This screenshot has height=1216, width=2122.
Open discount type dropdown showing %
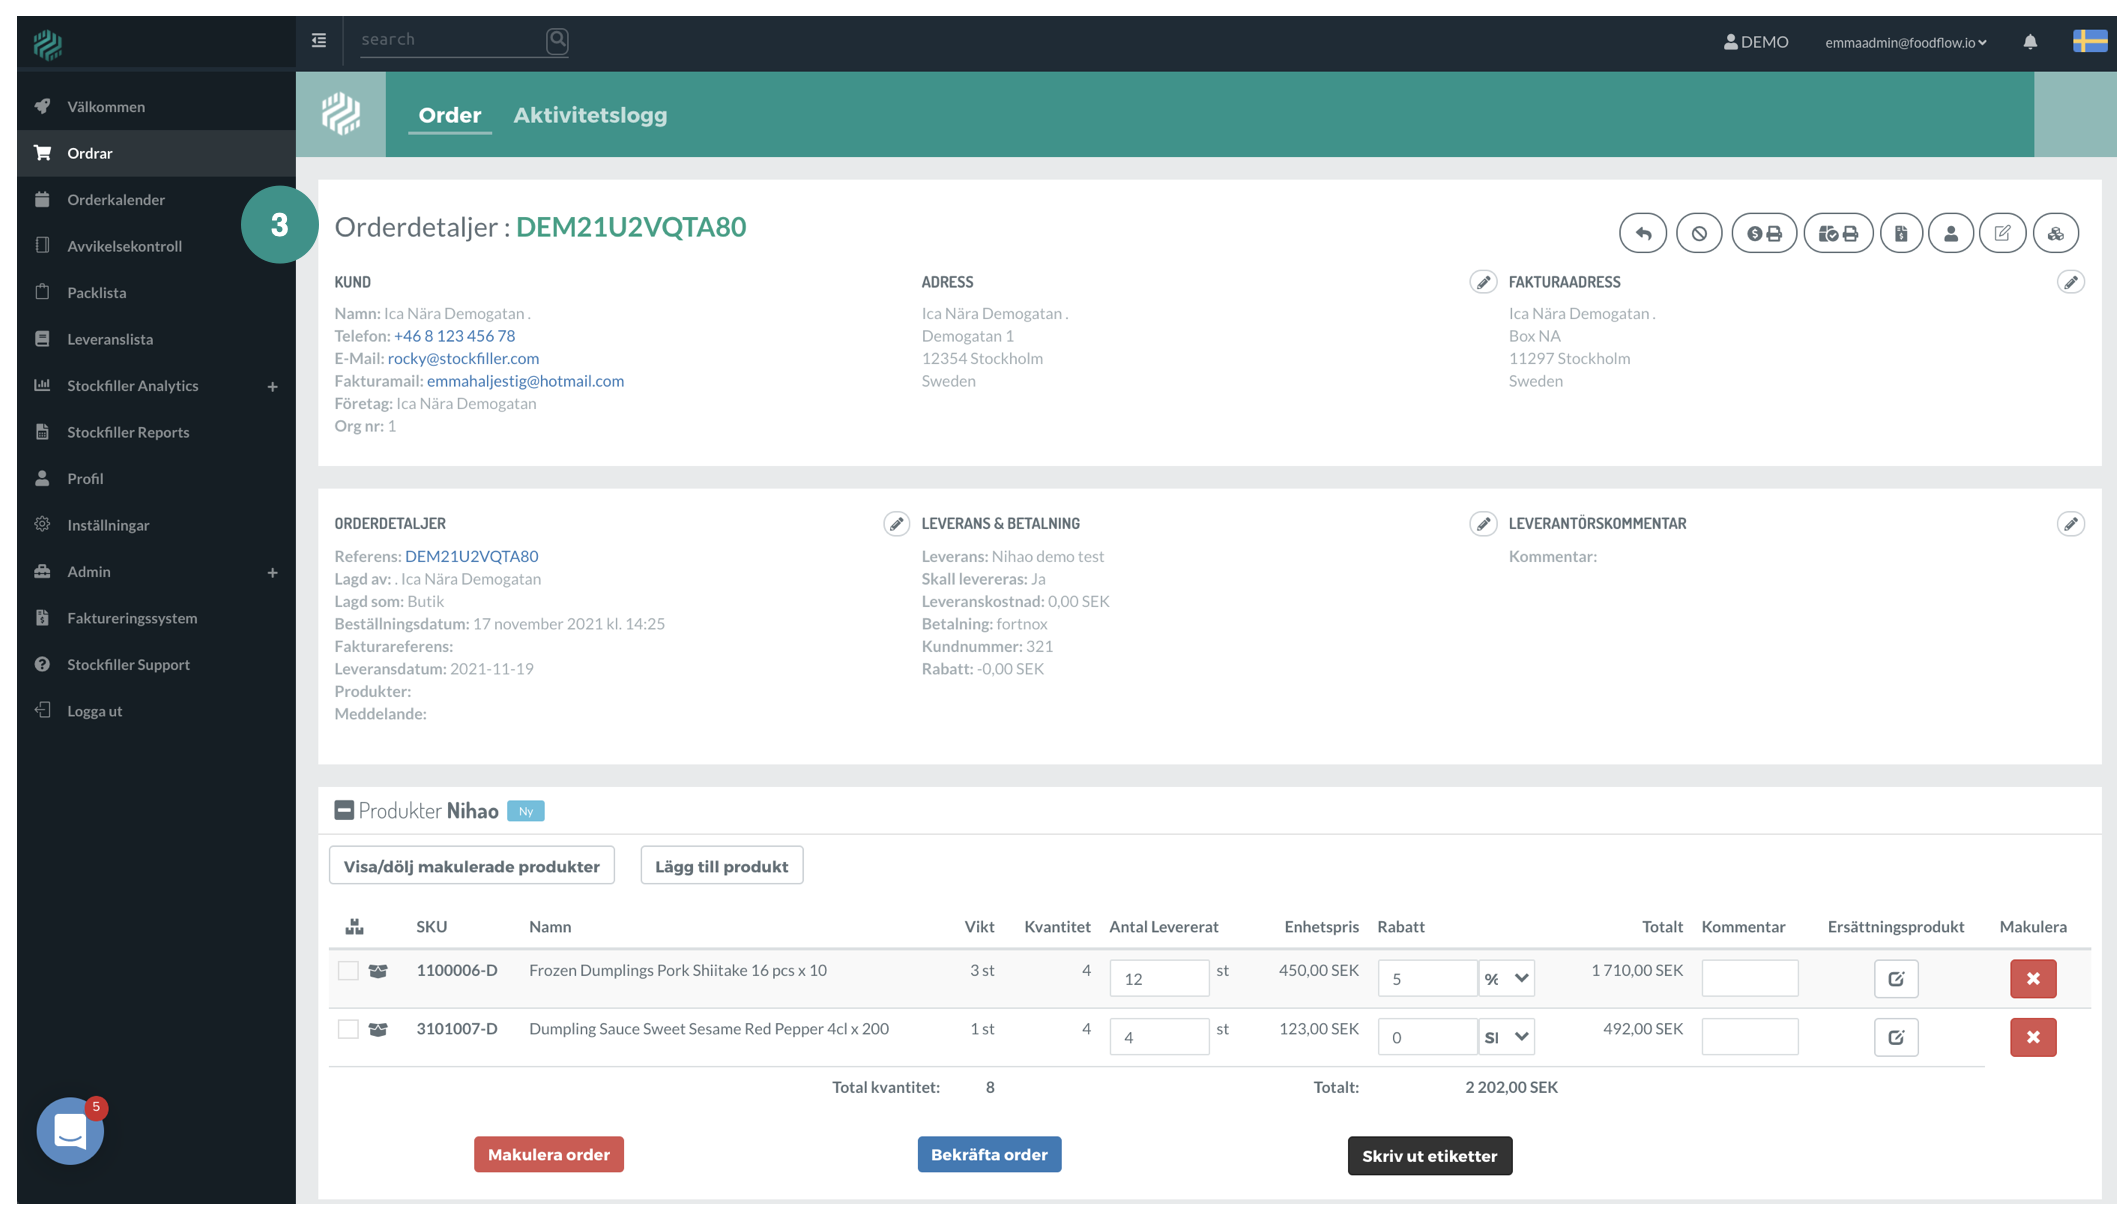click(x=1506, y=979)
